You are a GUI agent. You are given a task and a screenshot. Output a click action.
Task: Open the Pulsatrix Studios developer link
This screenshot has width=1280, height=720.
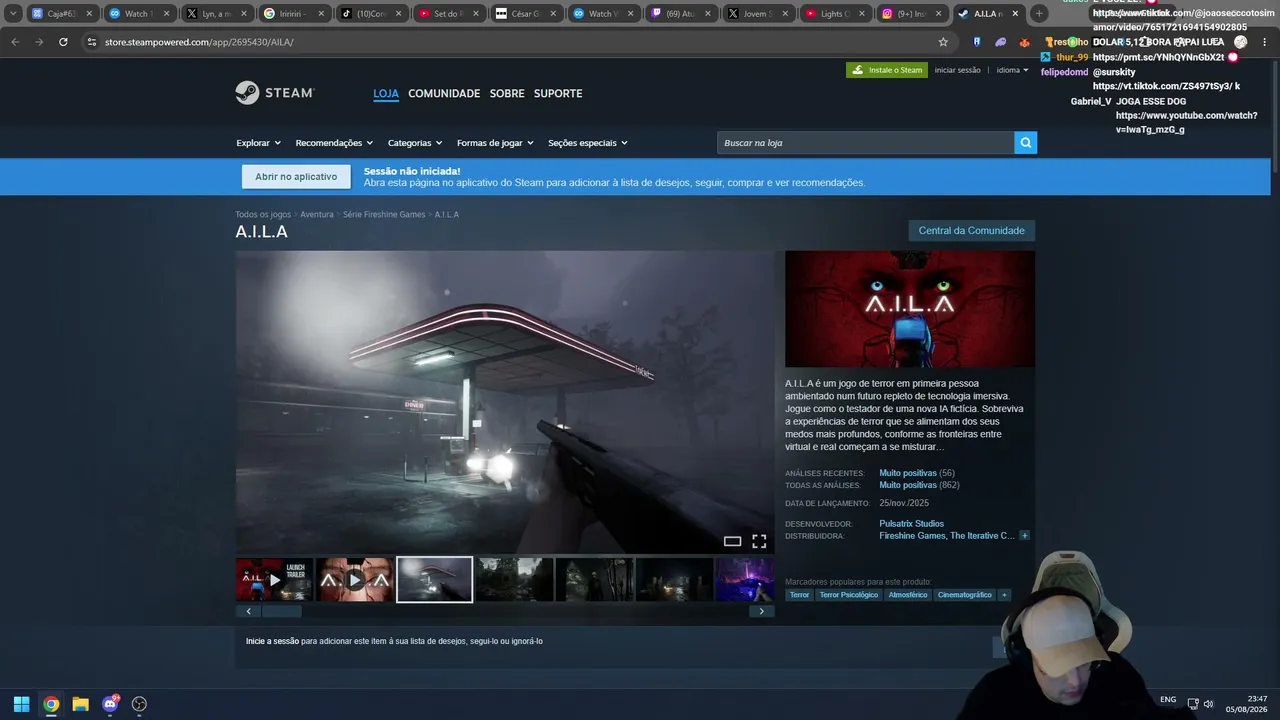pos(911,524)
